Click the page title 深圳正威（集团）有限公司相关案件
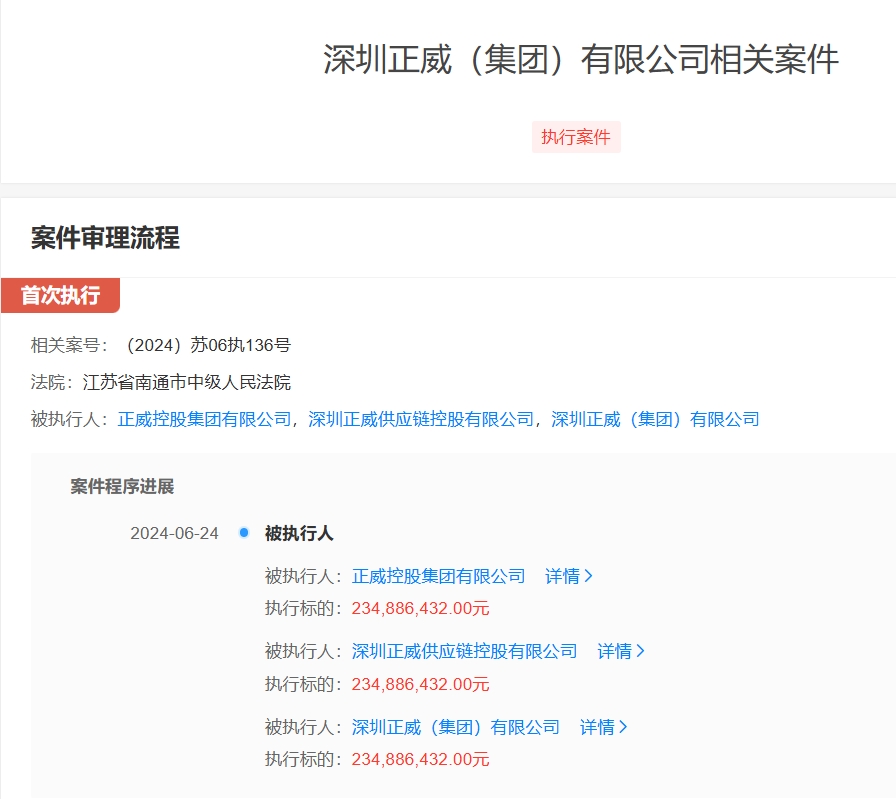Image resolution: width=896 pixels, height=799 pixels. pos(581,59)
